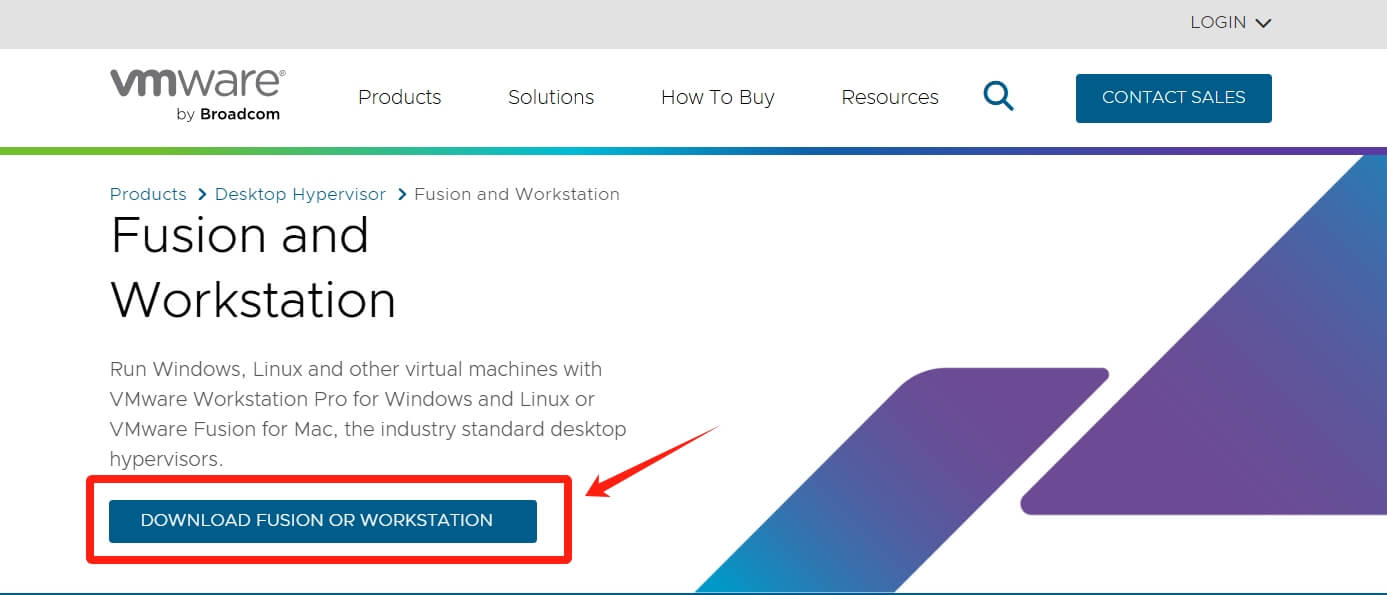Click the CONTACT SALES button
The height and width of the screenshot is (595, 1387).
(x=1174, y=98)
